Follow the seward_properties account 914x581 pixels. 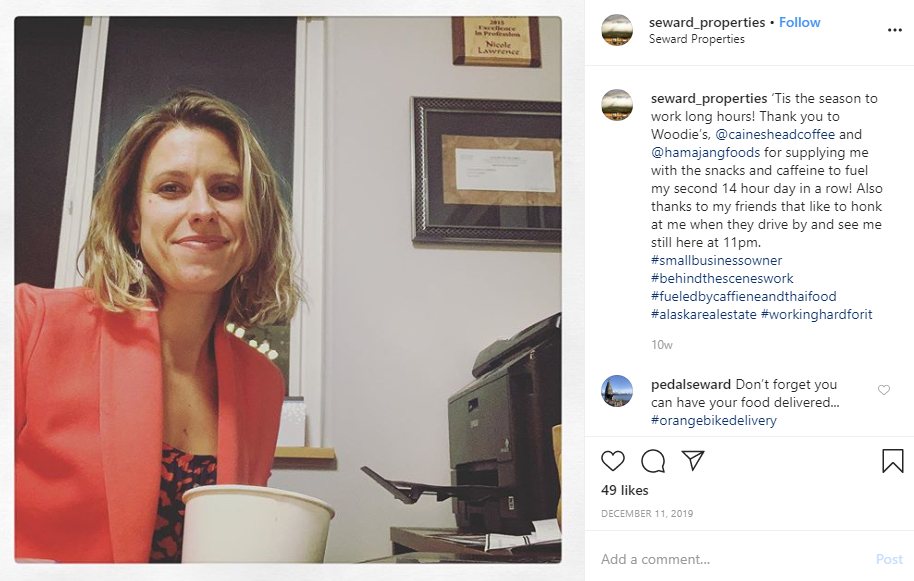click(799, 22)
